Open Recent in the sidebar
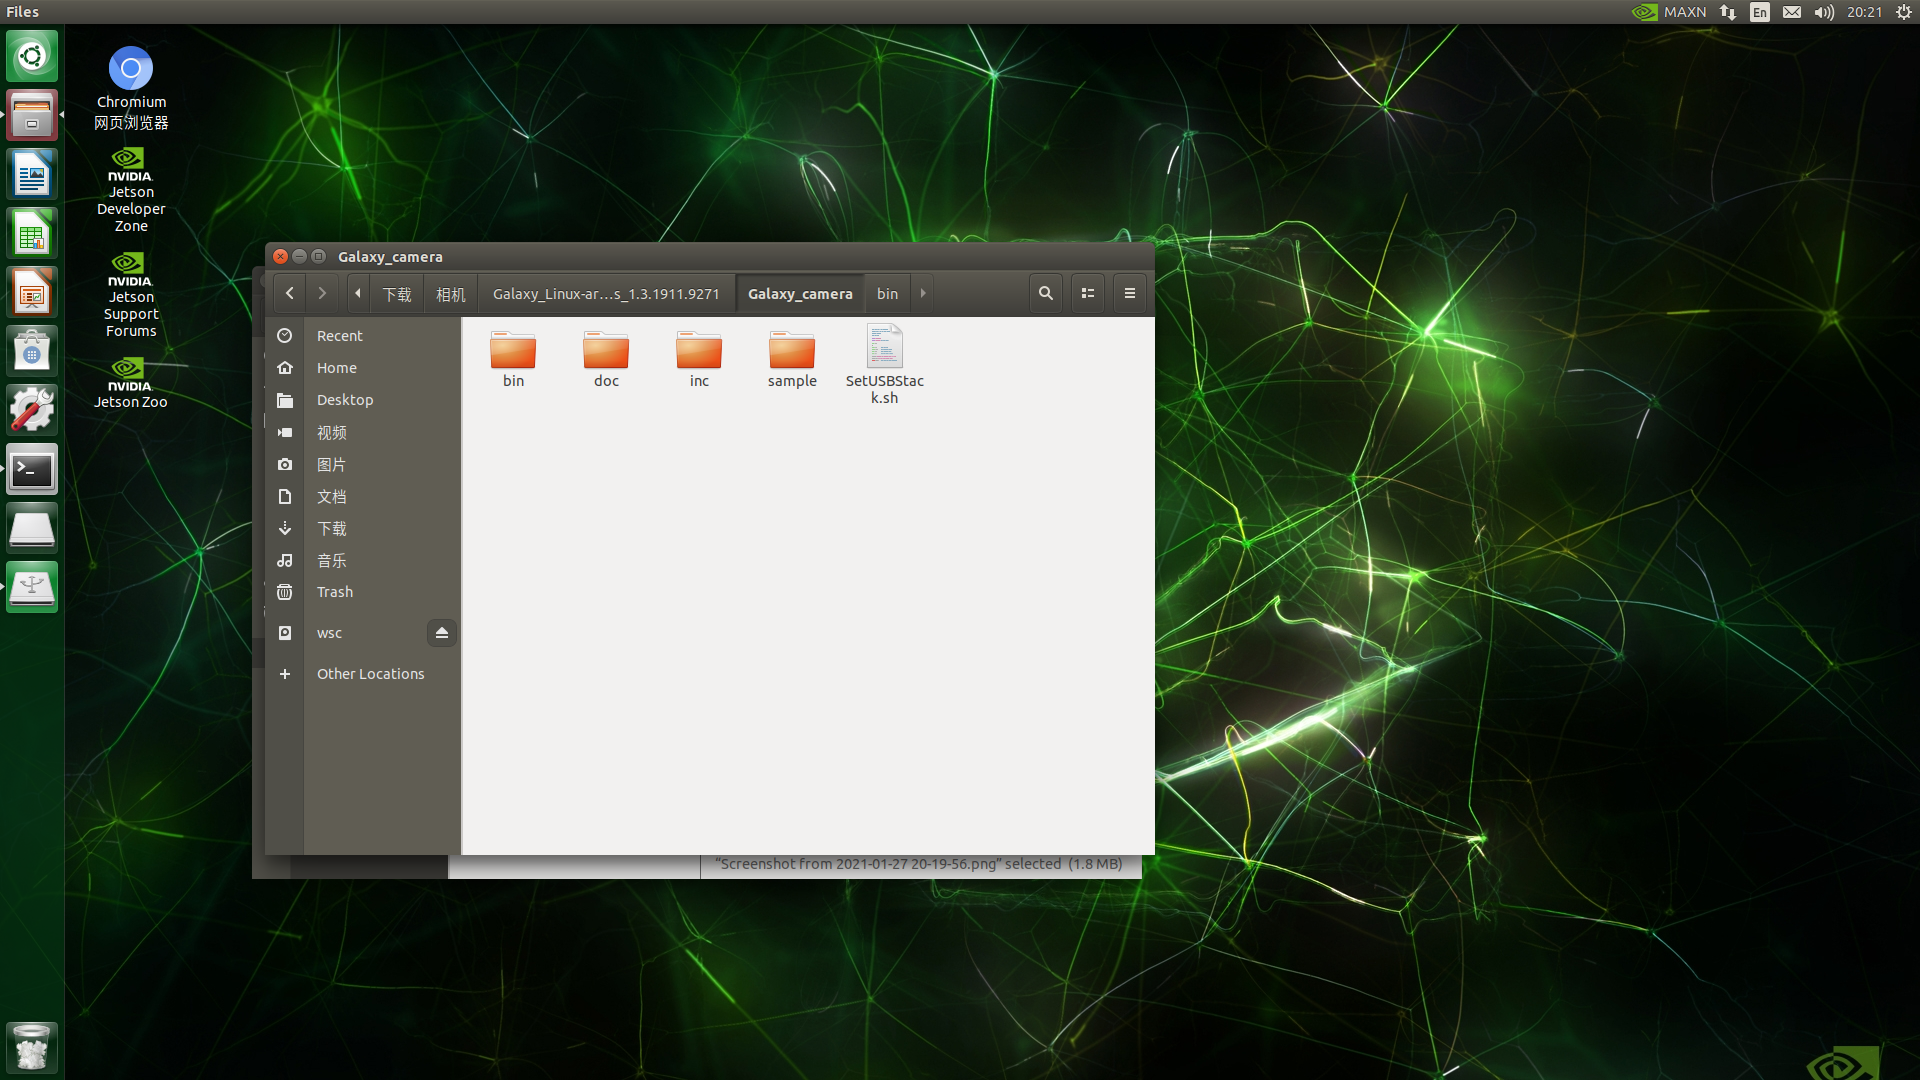 click(x=363, y=336)
